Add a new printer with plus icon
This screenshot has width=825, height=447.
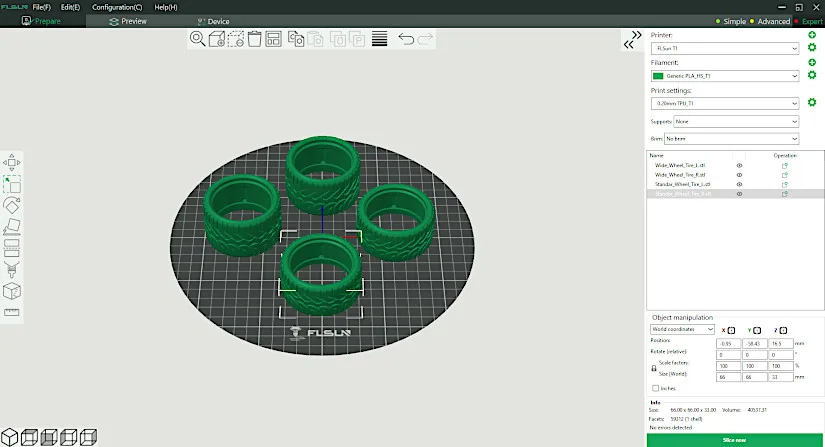click(x=812, y=35)
